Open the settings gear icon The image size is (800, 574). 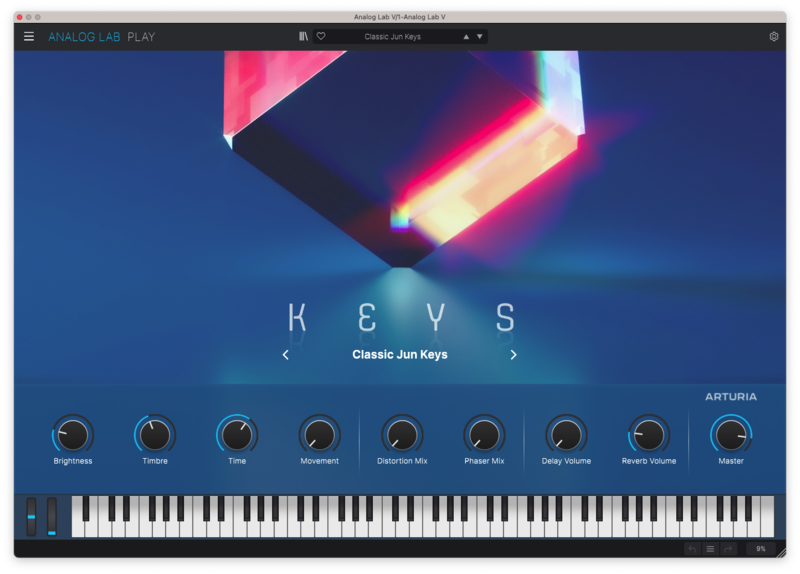coord(773,37)
